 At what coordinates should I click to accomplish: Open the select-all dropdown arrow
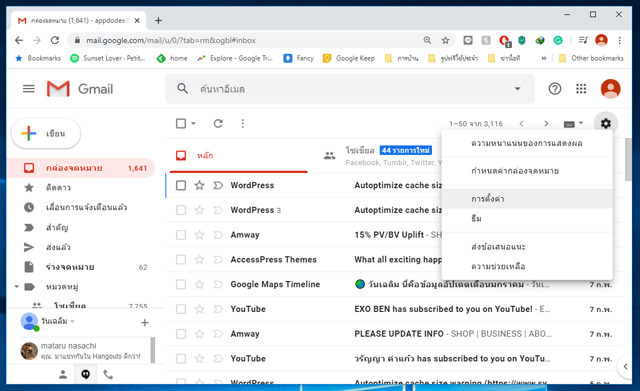[x=193, y=123]
